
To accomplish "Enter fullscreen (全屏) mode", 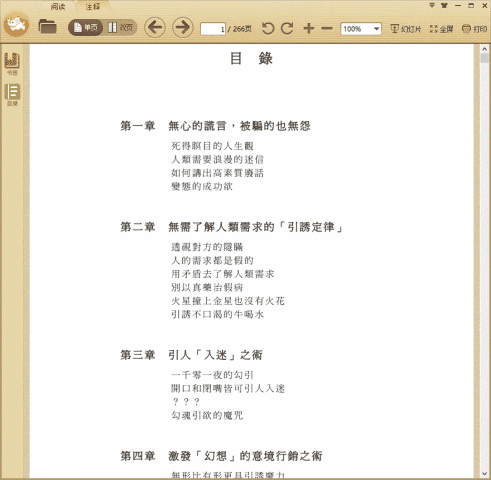I will pyautogui.click(x=441, y=29).
